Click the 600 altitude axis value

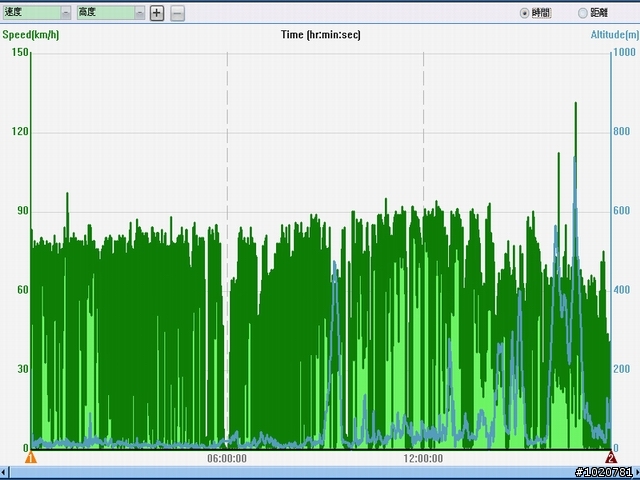622,211
